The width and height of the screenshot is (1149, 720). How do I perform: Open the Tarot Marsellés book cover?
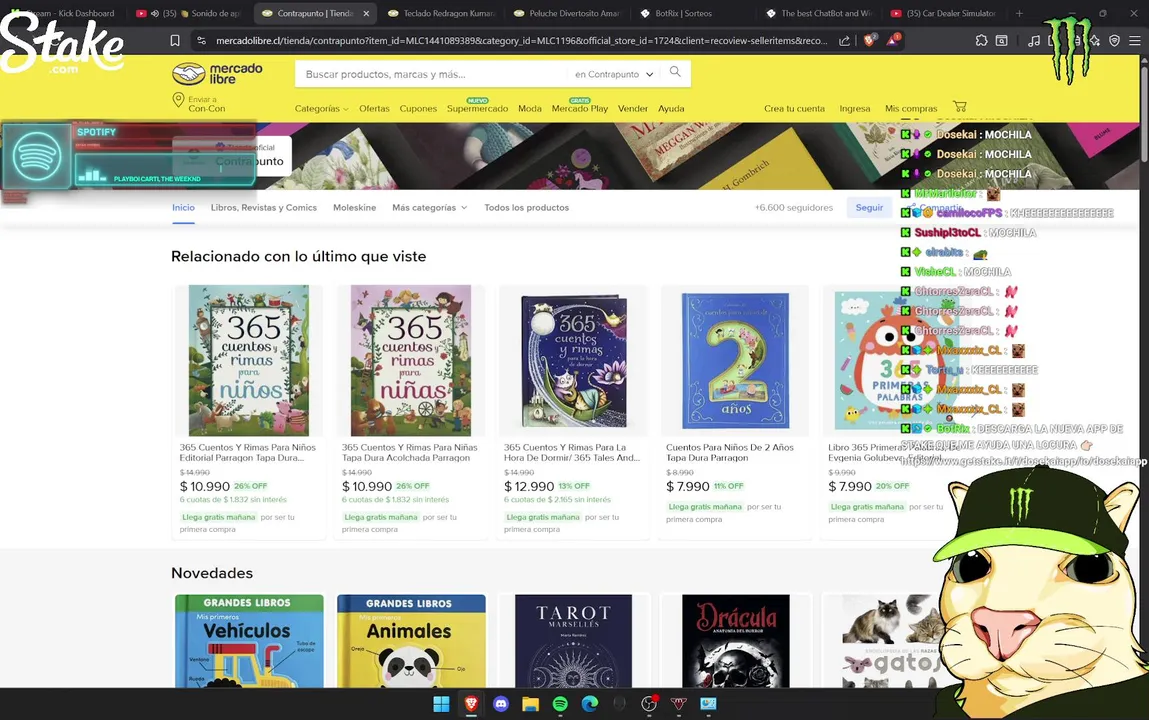tap(573, 641)
